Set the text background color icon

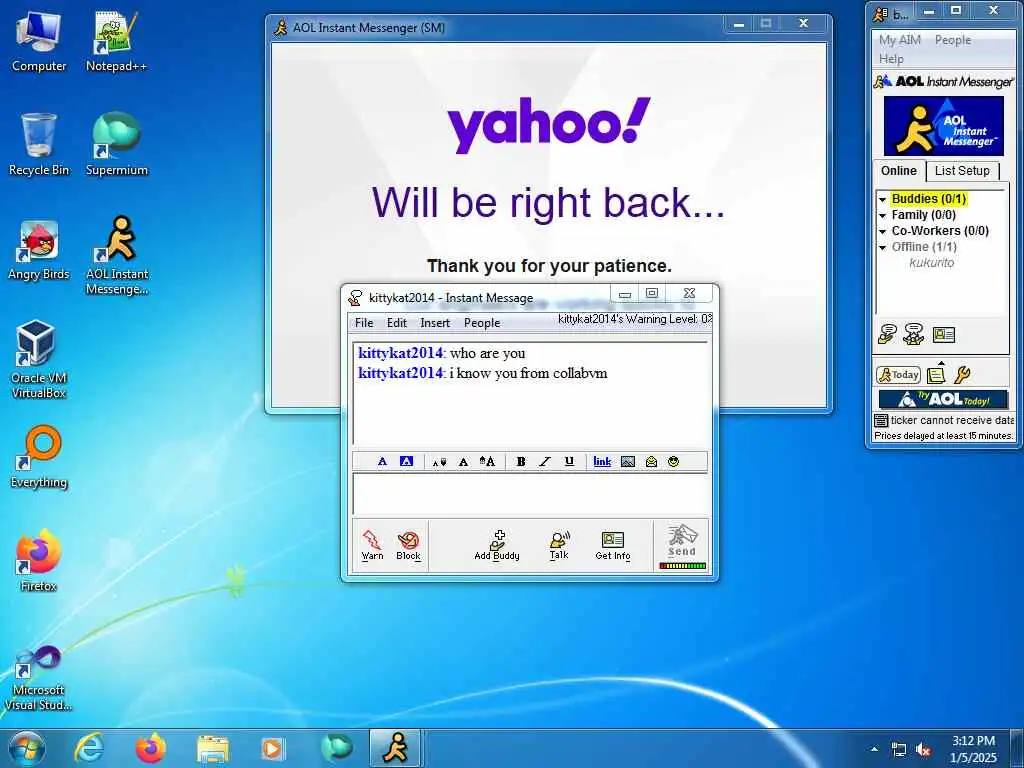coord(406,462)
